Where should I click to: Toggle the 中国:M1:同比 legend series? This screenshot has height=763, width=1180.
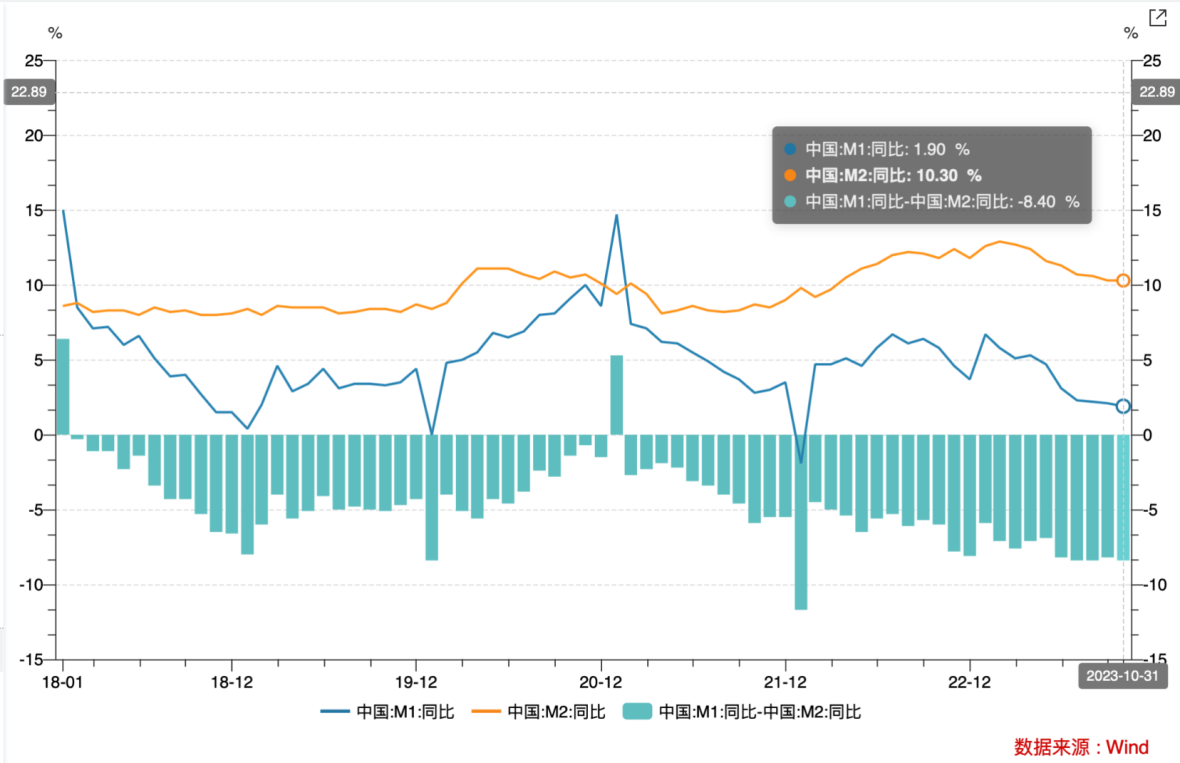(x=387, y=712)
